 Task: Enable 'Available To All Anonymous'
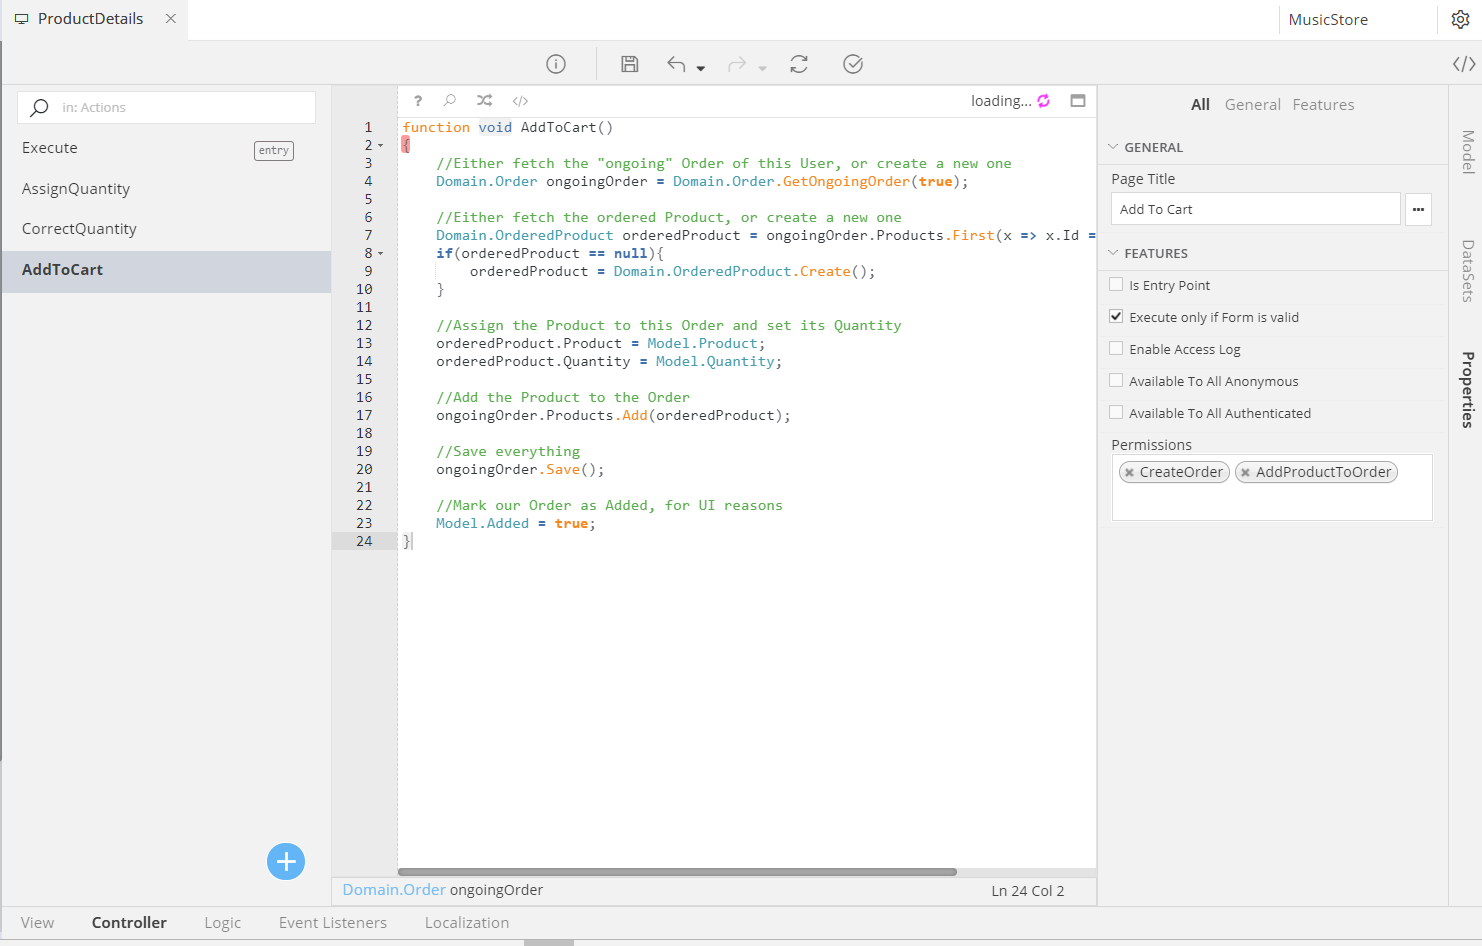(1116, 380)
